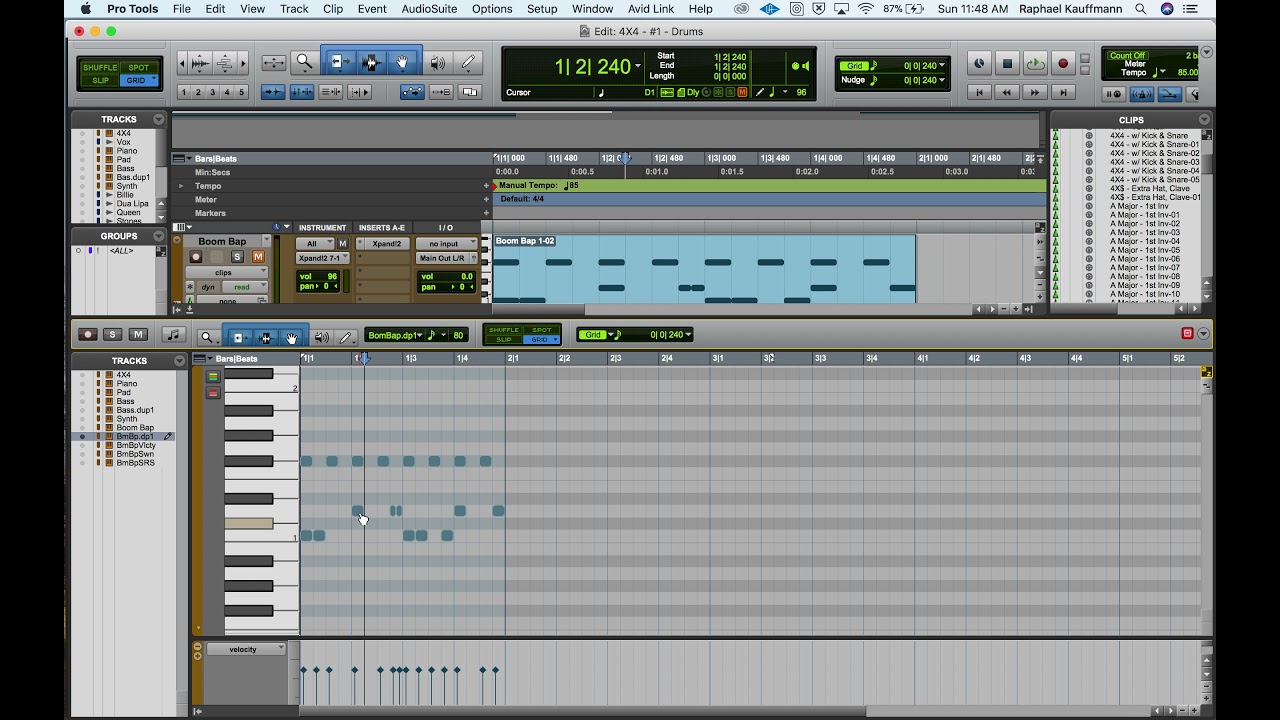Enable Spot edit mode in top toolbar
The image size is (1280, 720).
[x=138, y=68]
